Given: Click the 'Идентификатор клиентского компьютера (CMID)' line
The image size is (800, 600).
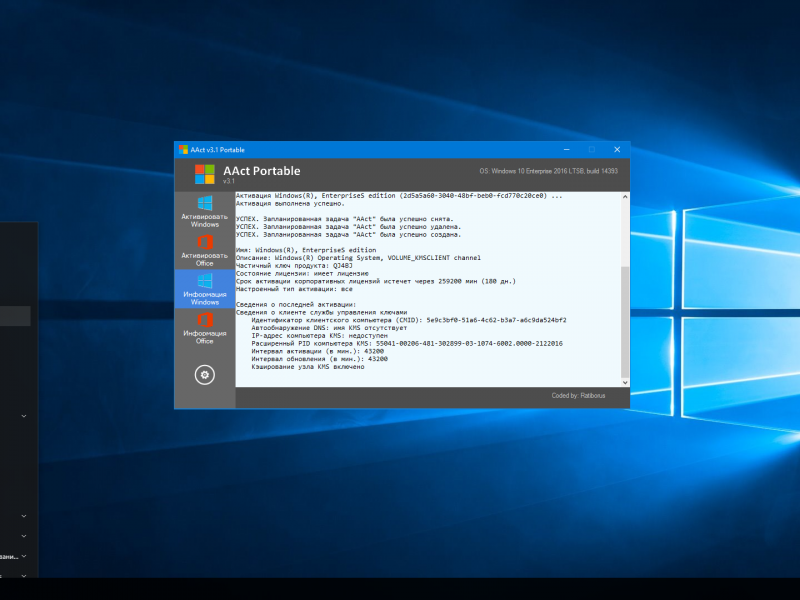Looking at the screenshot, I should 409,320.
